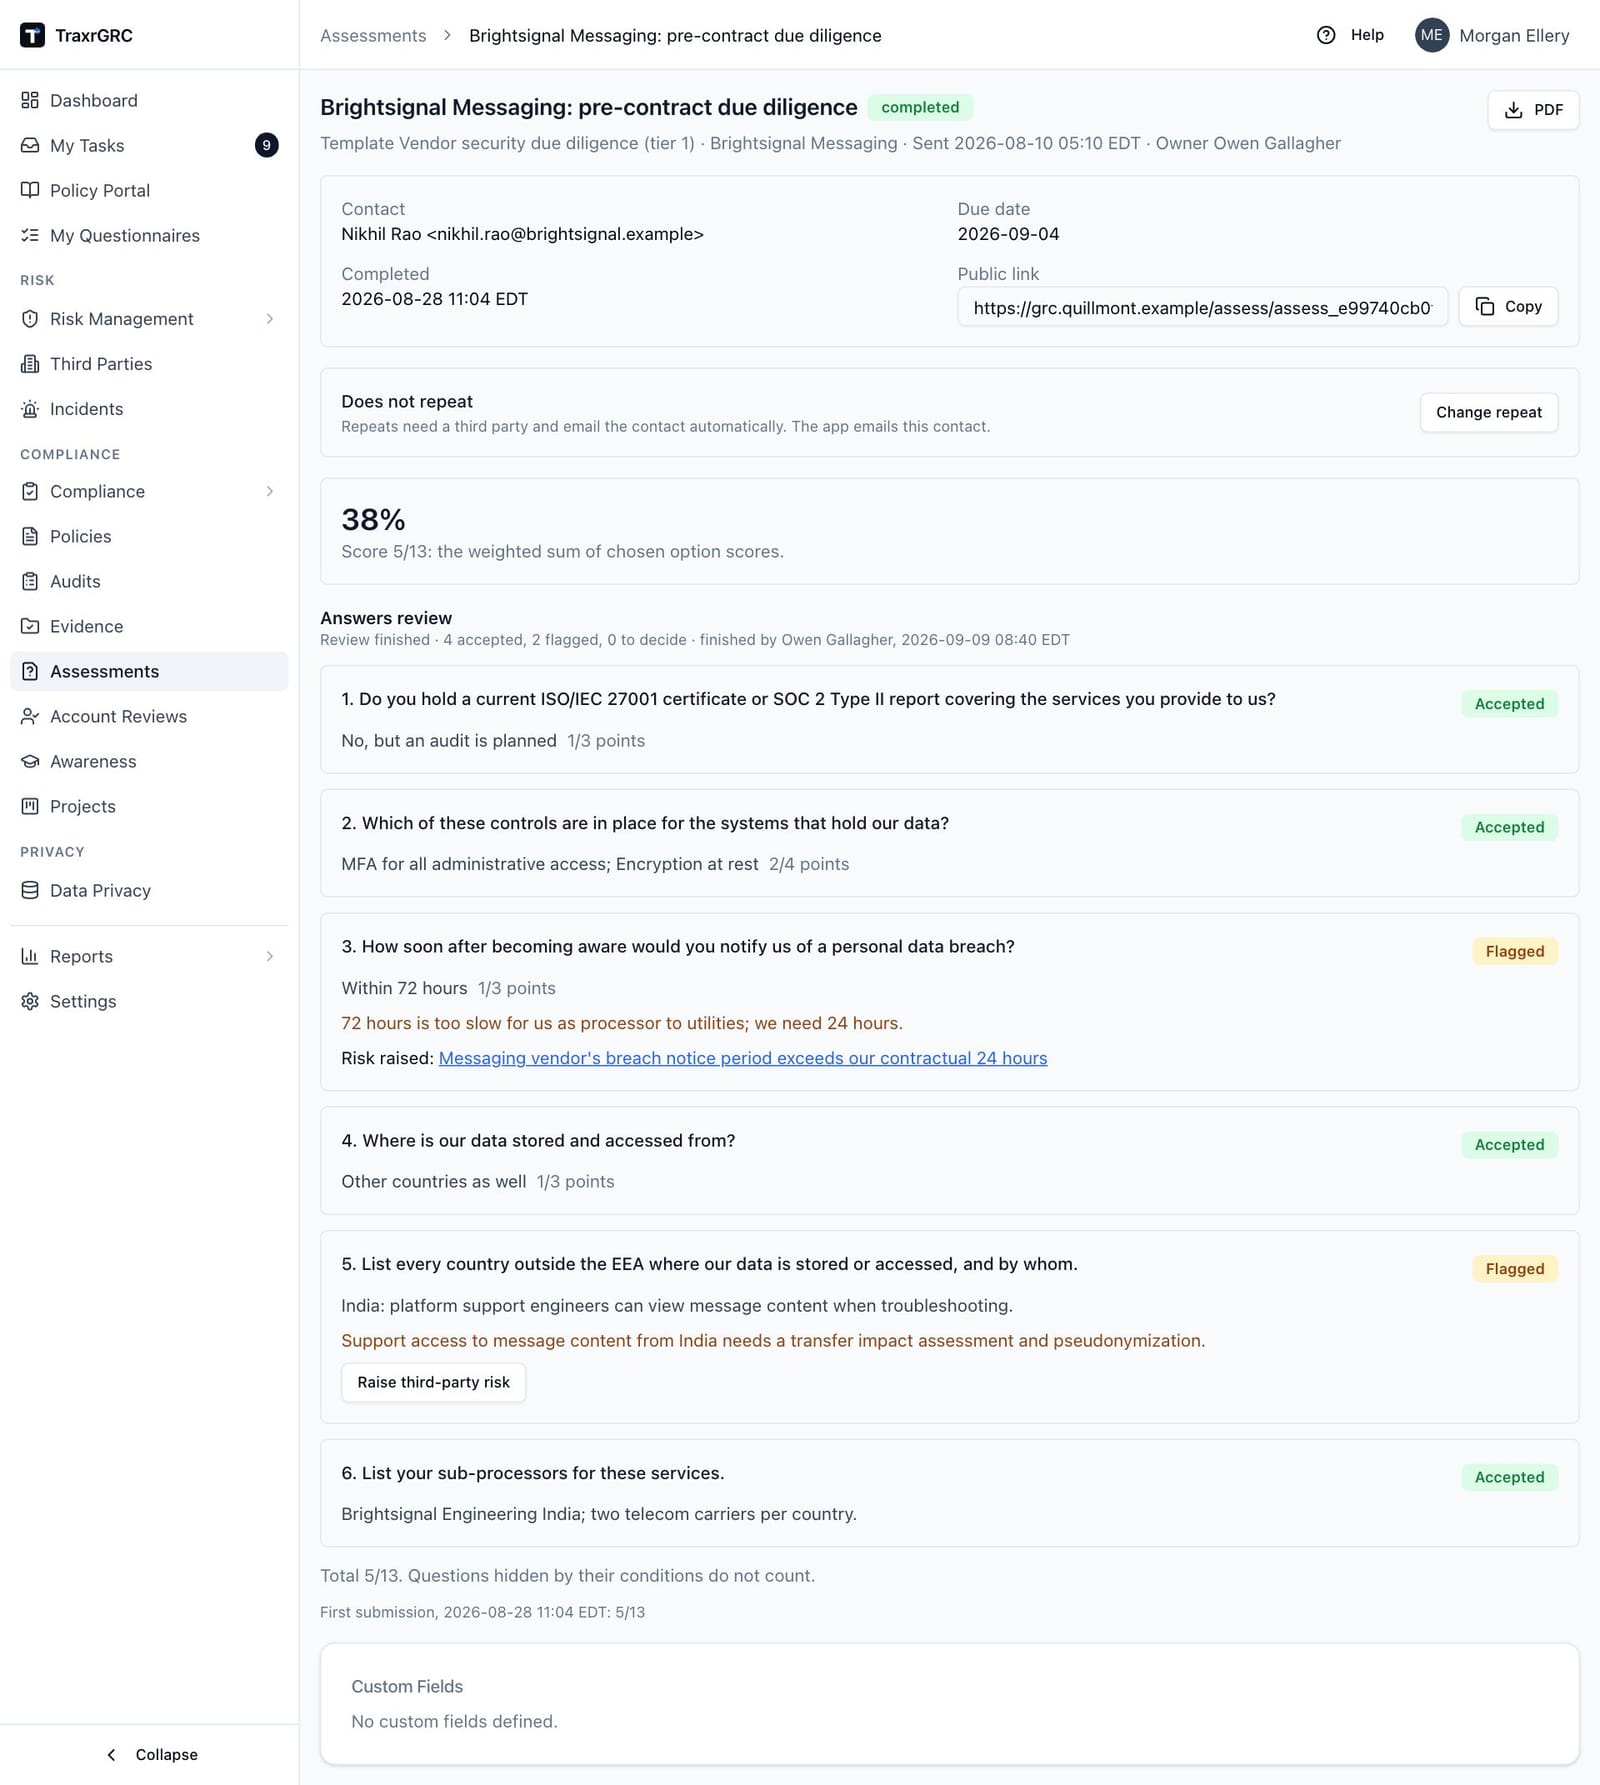1600x1785 pixels.
Task: Click the ME user avatar
Action: 1432,35
